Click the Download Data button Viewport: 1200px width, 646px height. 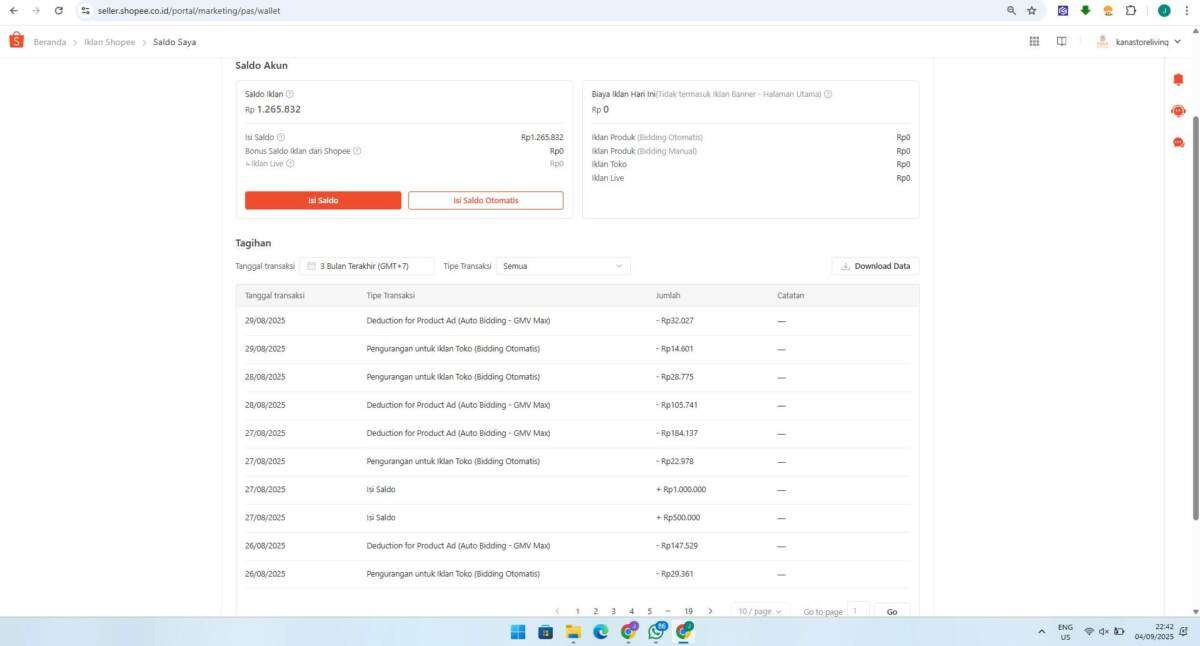pyautogui.click(x=875, y=266)
